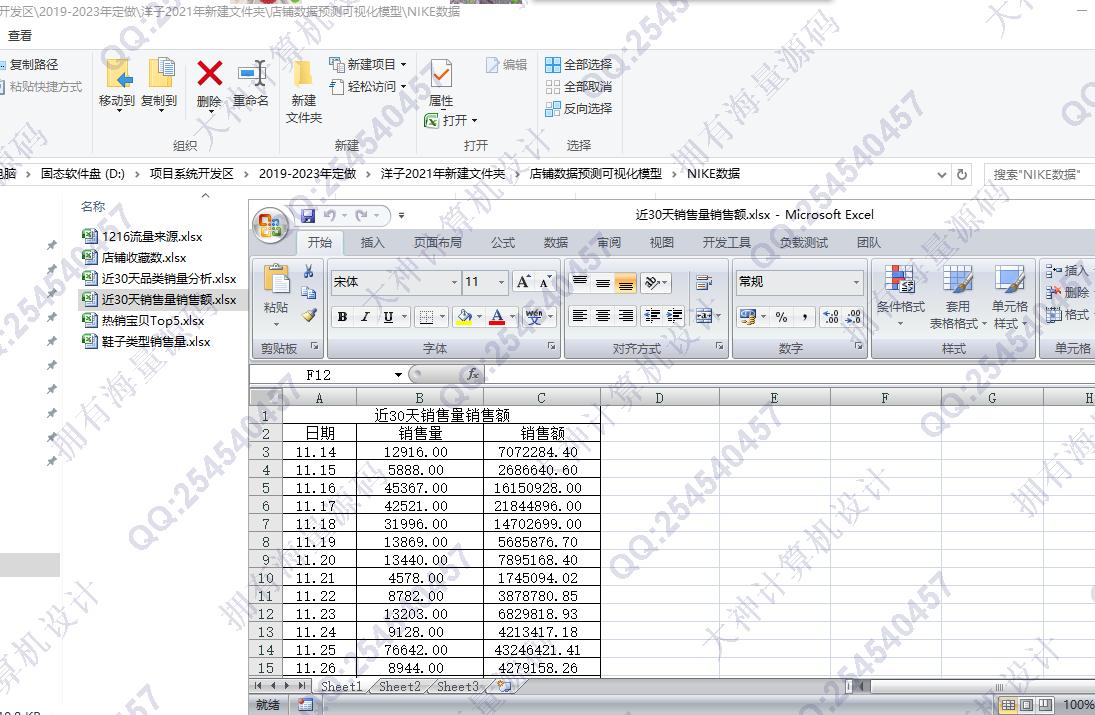Save the workbook via quick access toolbar

tap(308, 216)
